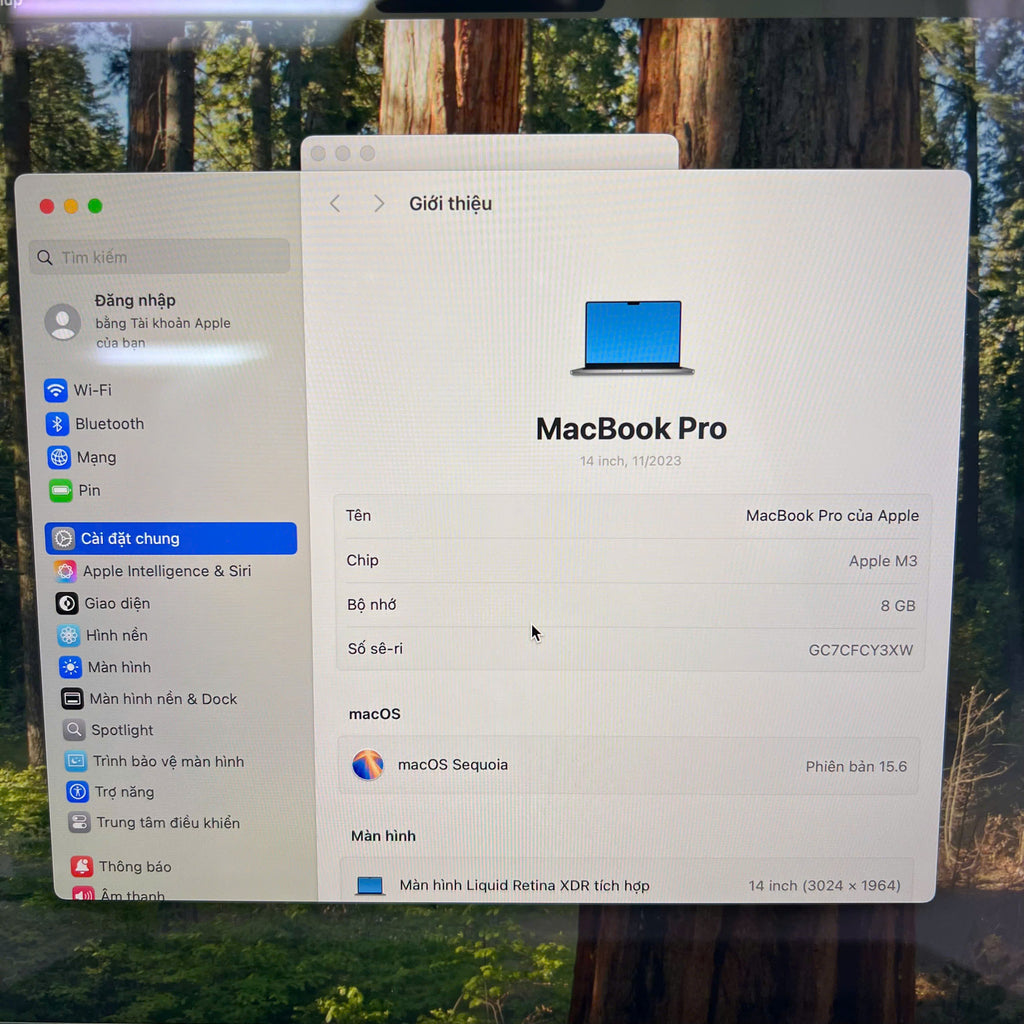Open Màn hình nền & Dock
Image resolution: width=1024 pixels, height=1024 pixels.
point(162,699)
